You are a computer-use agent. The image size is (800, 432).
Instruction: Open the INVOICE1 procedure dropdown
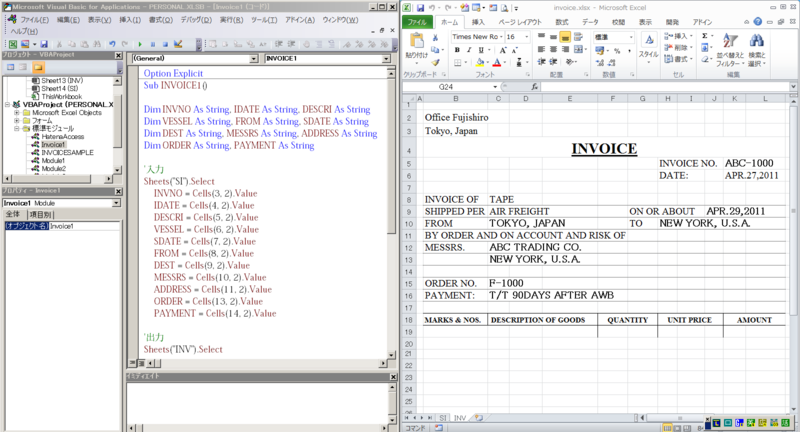tap(386, 59)
